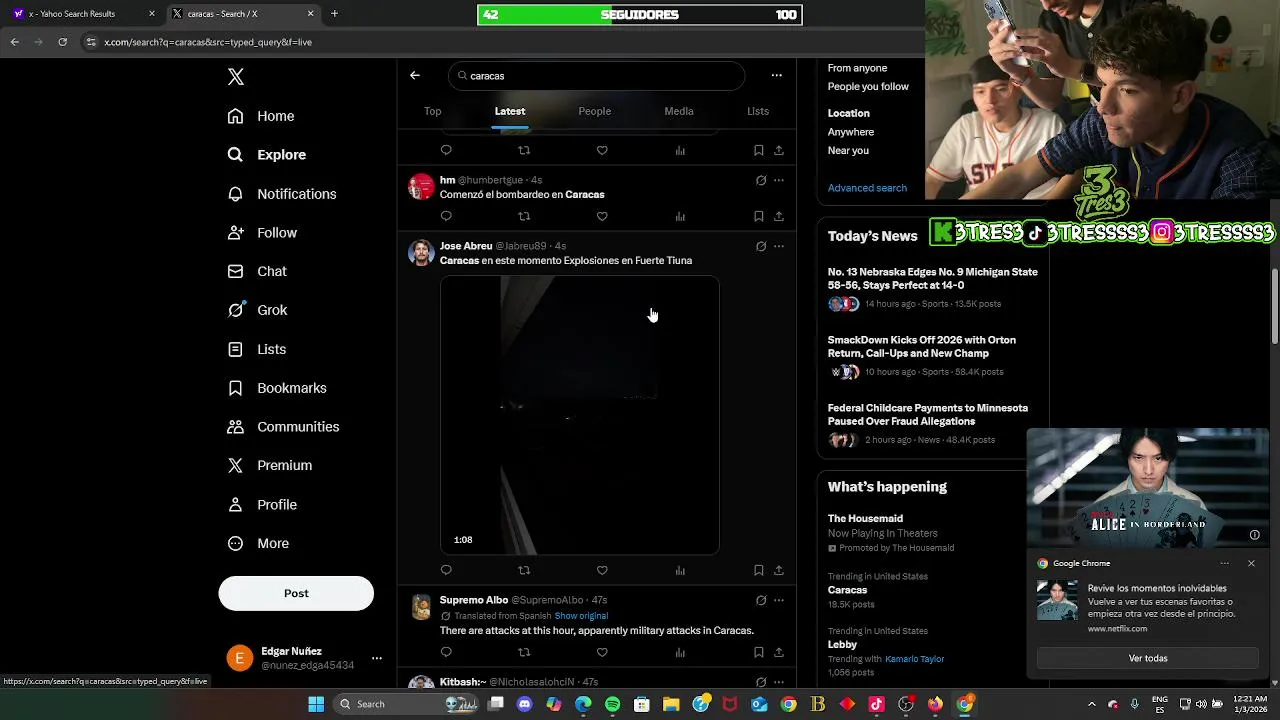Share Jose Abreu's video post

click(x=779, y=570)
